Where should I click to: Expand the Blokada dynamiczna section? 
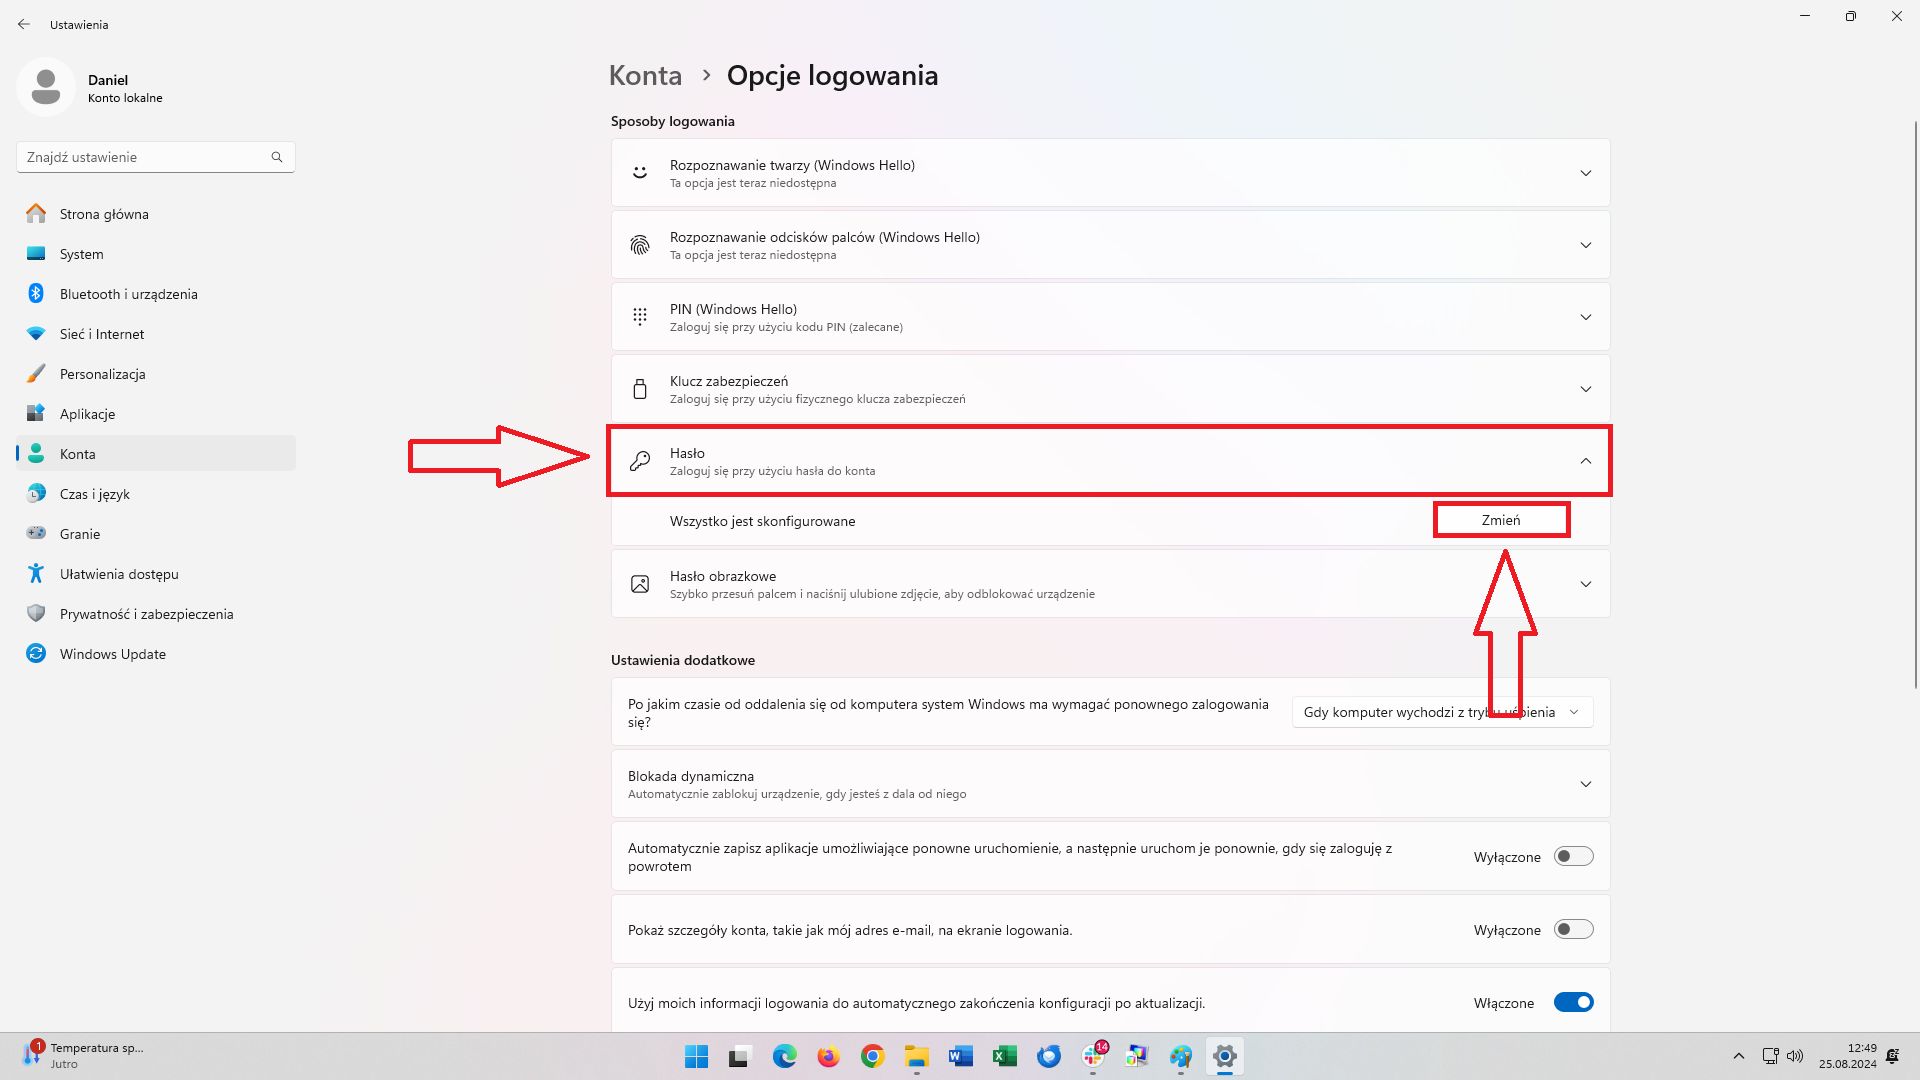point(1585,784)
